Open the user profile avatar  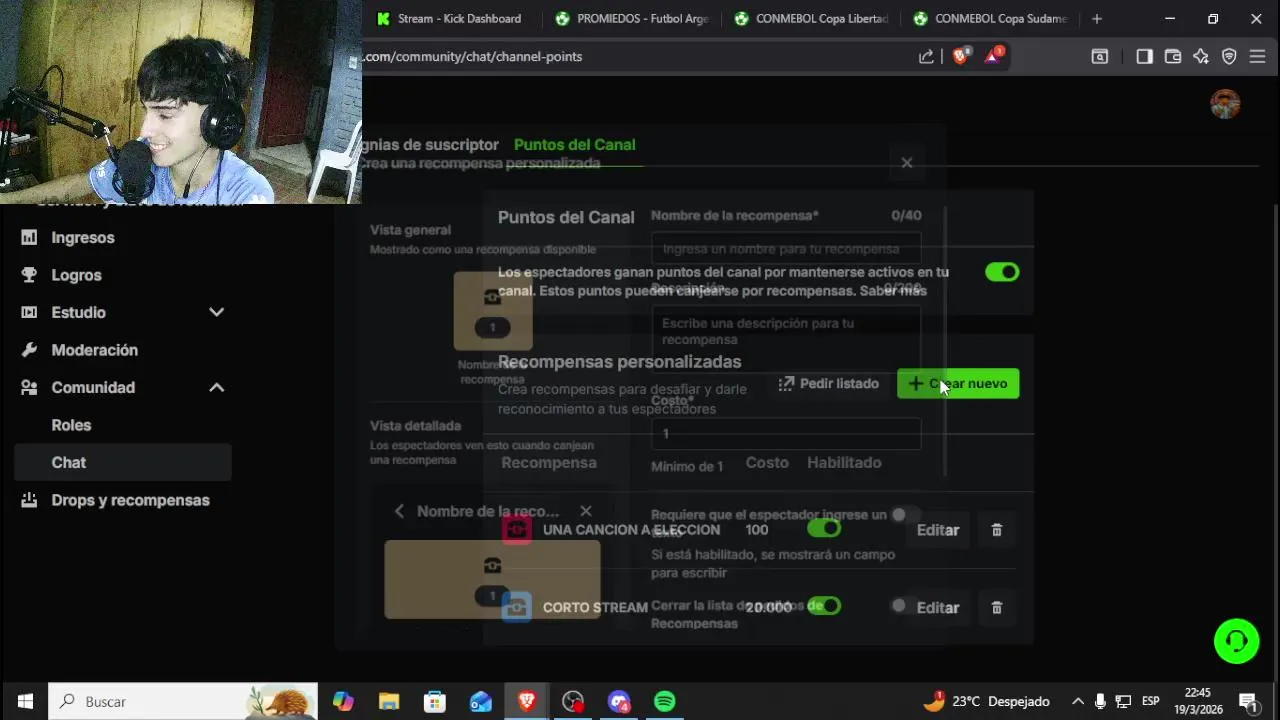pyautogui.click(x=1225, y=104)
